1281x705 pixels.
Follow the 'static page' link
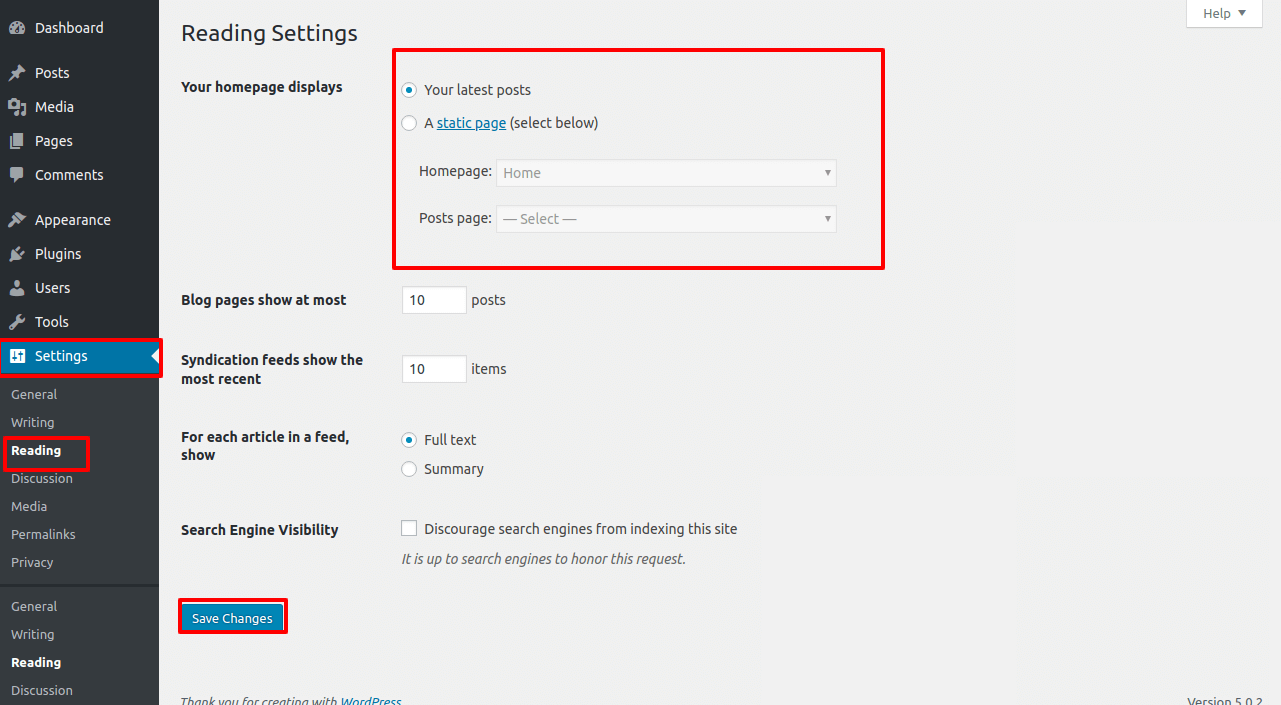click(471, 124)
